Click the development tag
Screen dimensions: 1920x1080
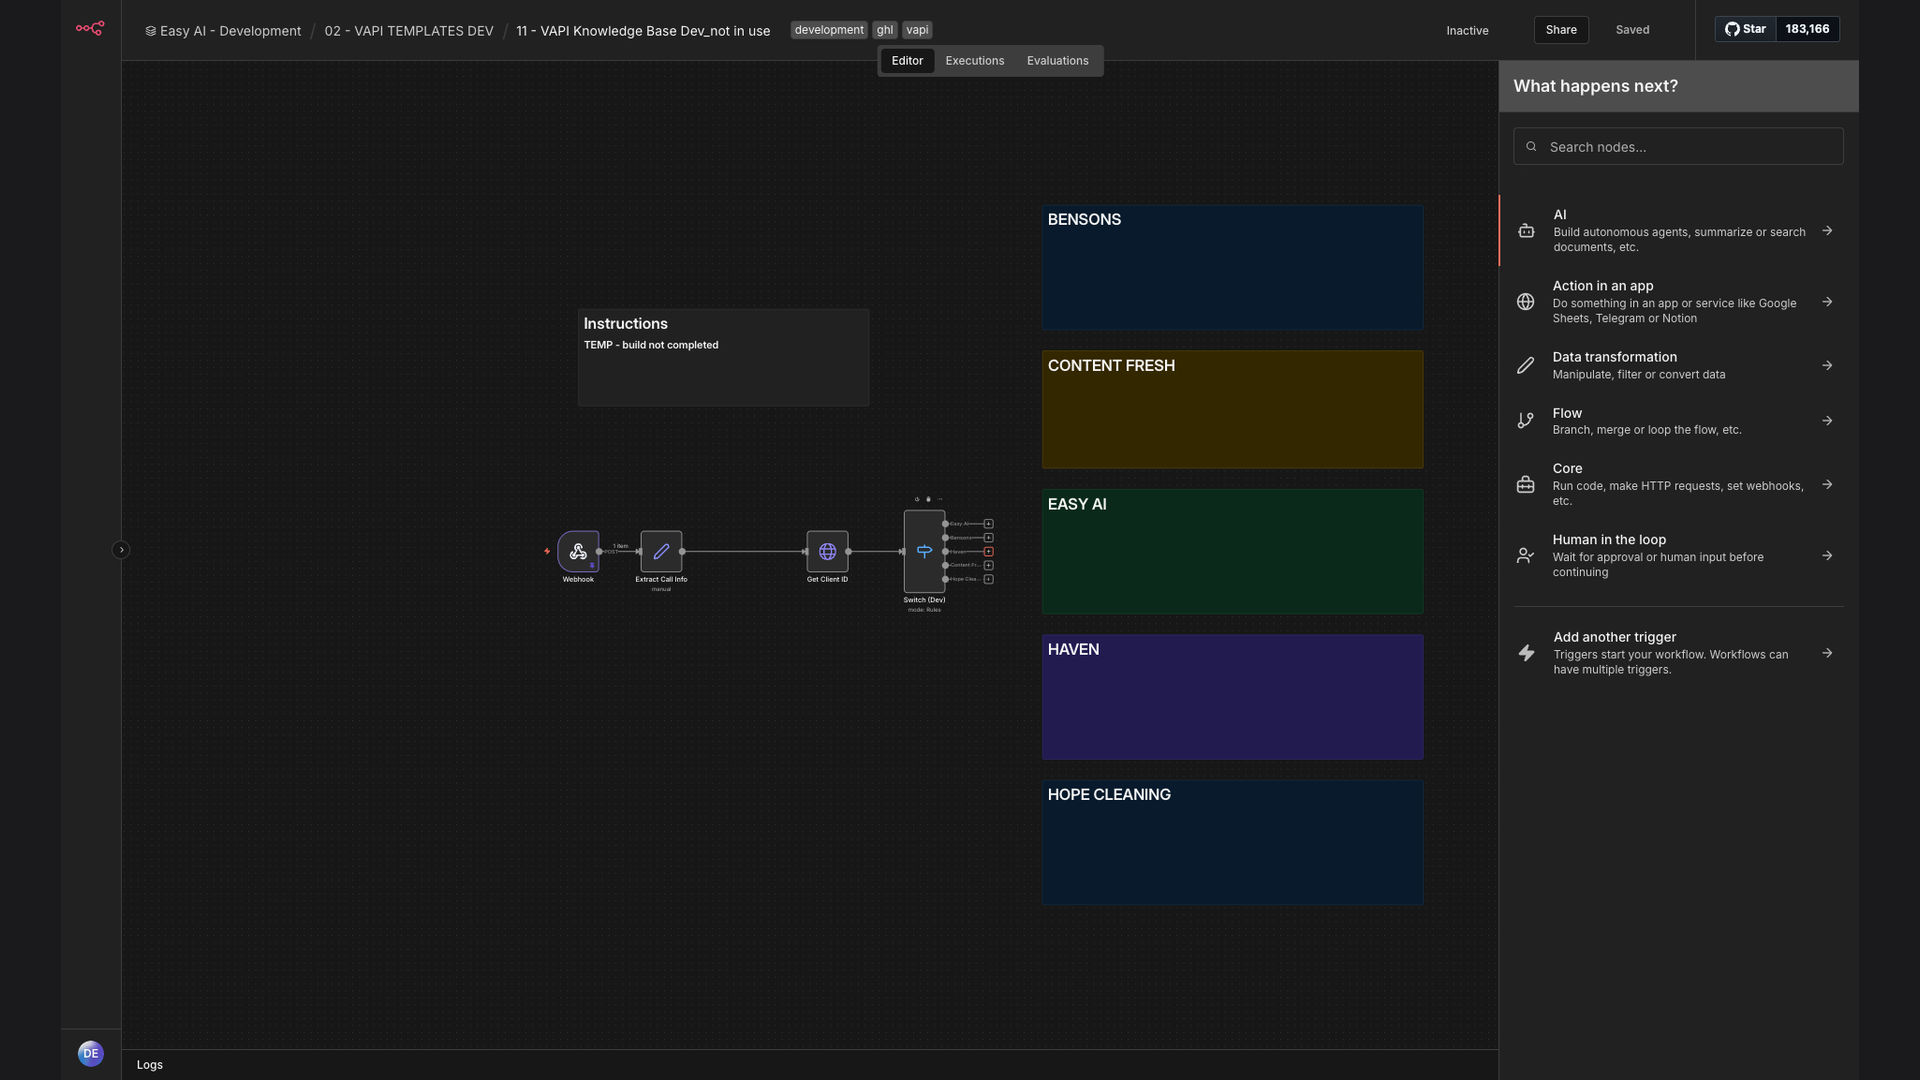829,30
